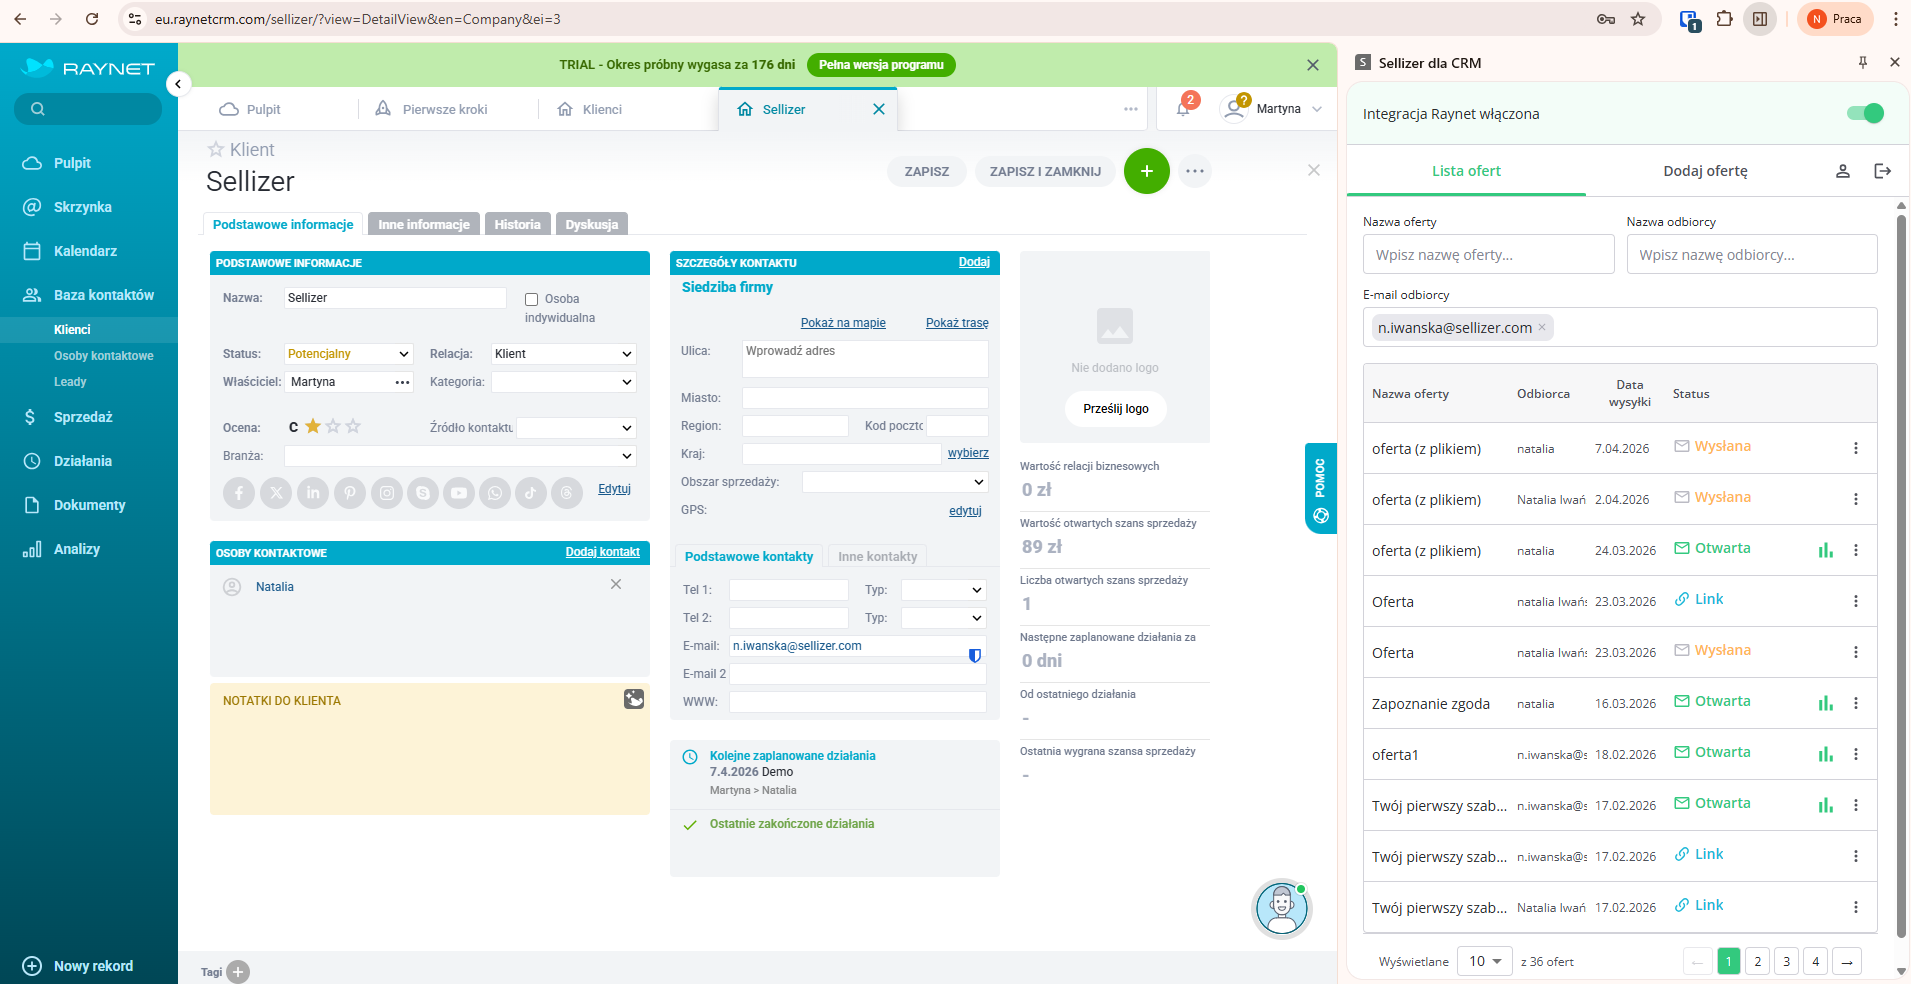This screenshot has height=984, width=1911.
Task: Click the notification bell icon
Action: pos(1183,109)
